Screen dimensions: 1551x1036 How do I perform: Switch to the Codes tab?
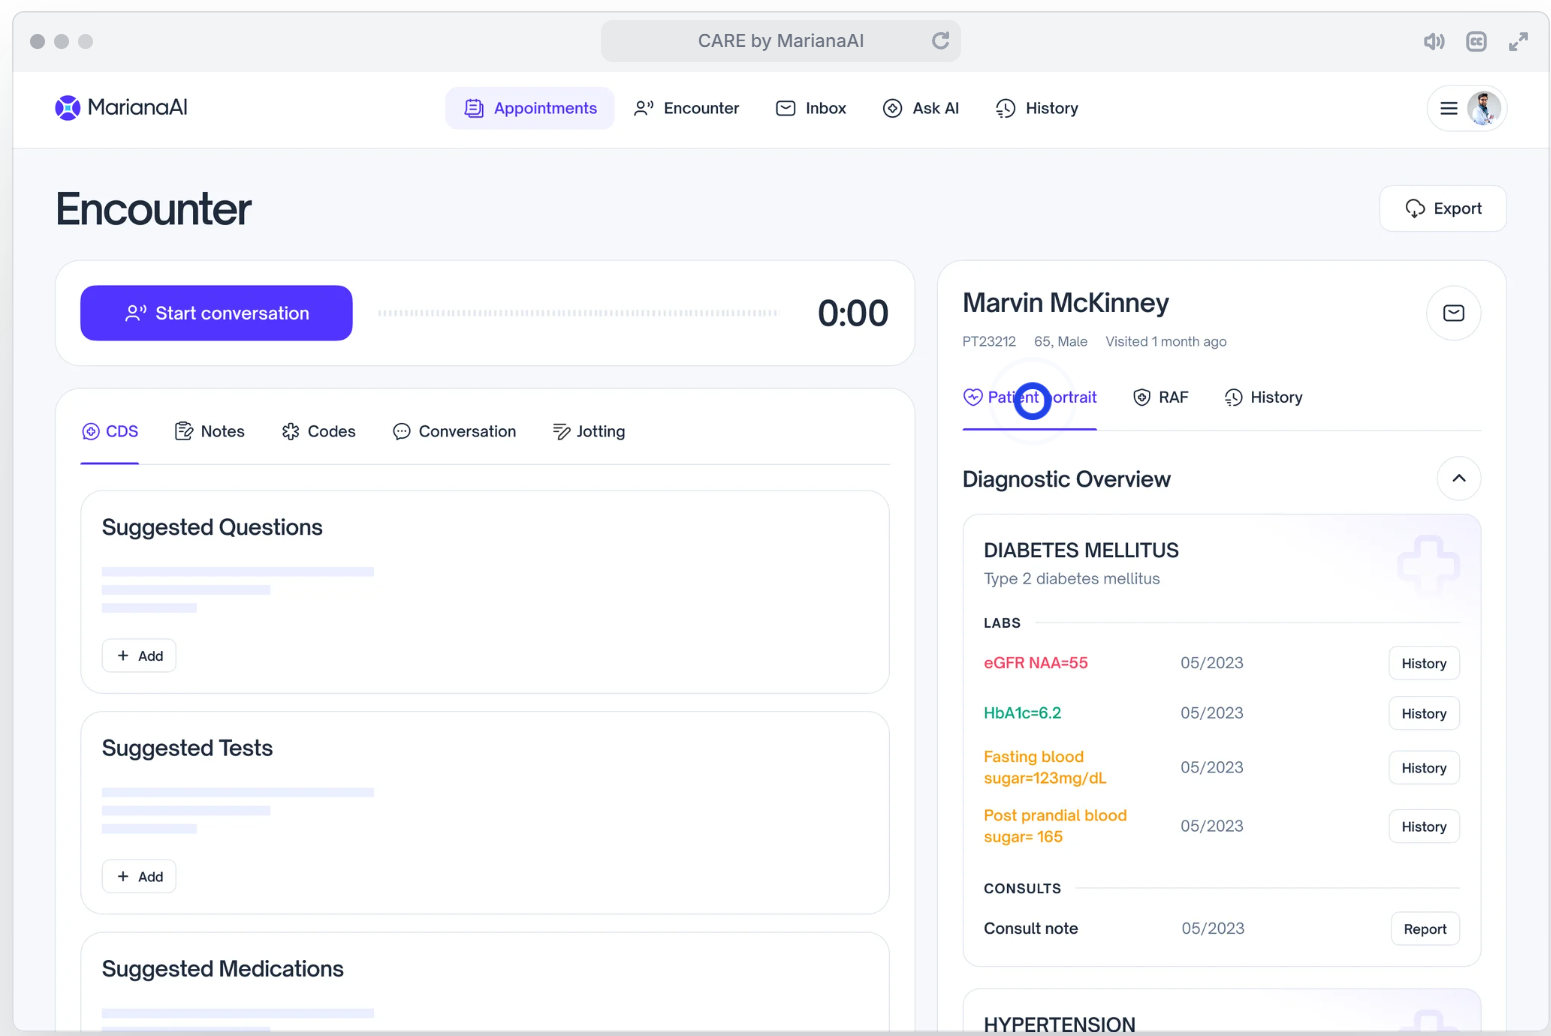[319, 431]
